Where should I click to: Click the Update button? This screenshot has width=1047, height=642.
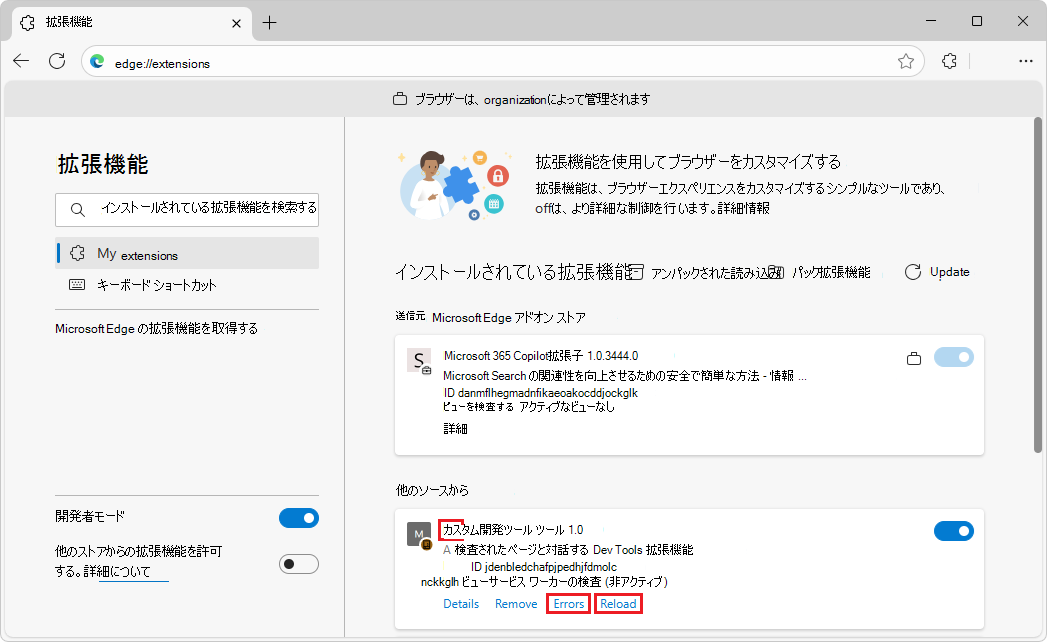(937, 272)
